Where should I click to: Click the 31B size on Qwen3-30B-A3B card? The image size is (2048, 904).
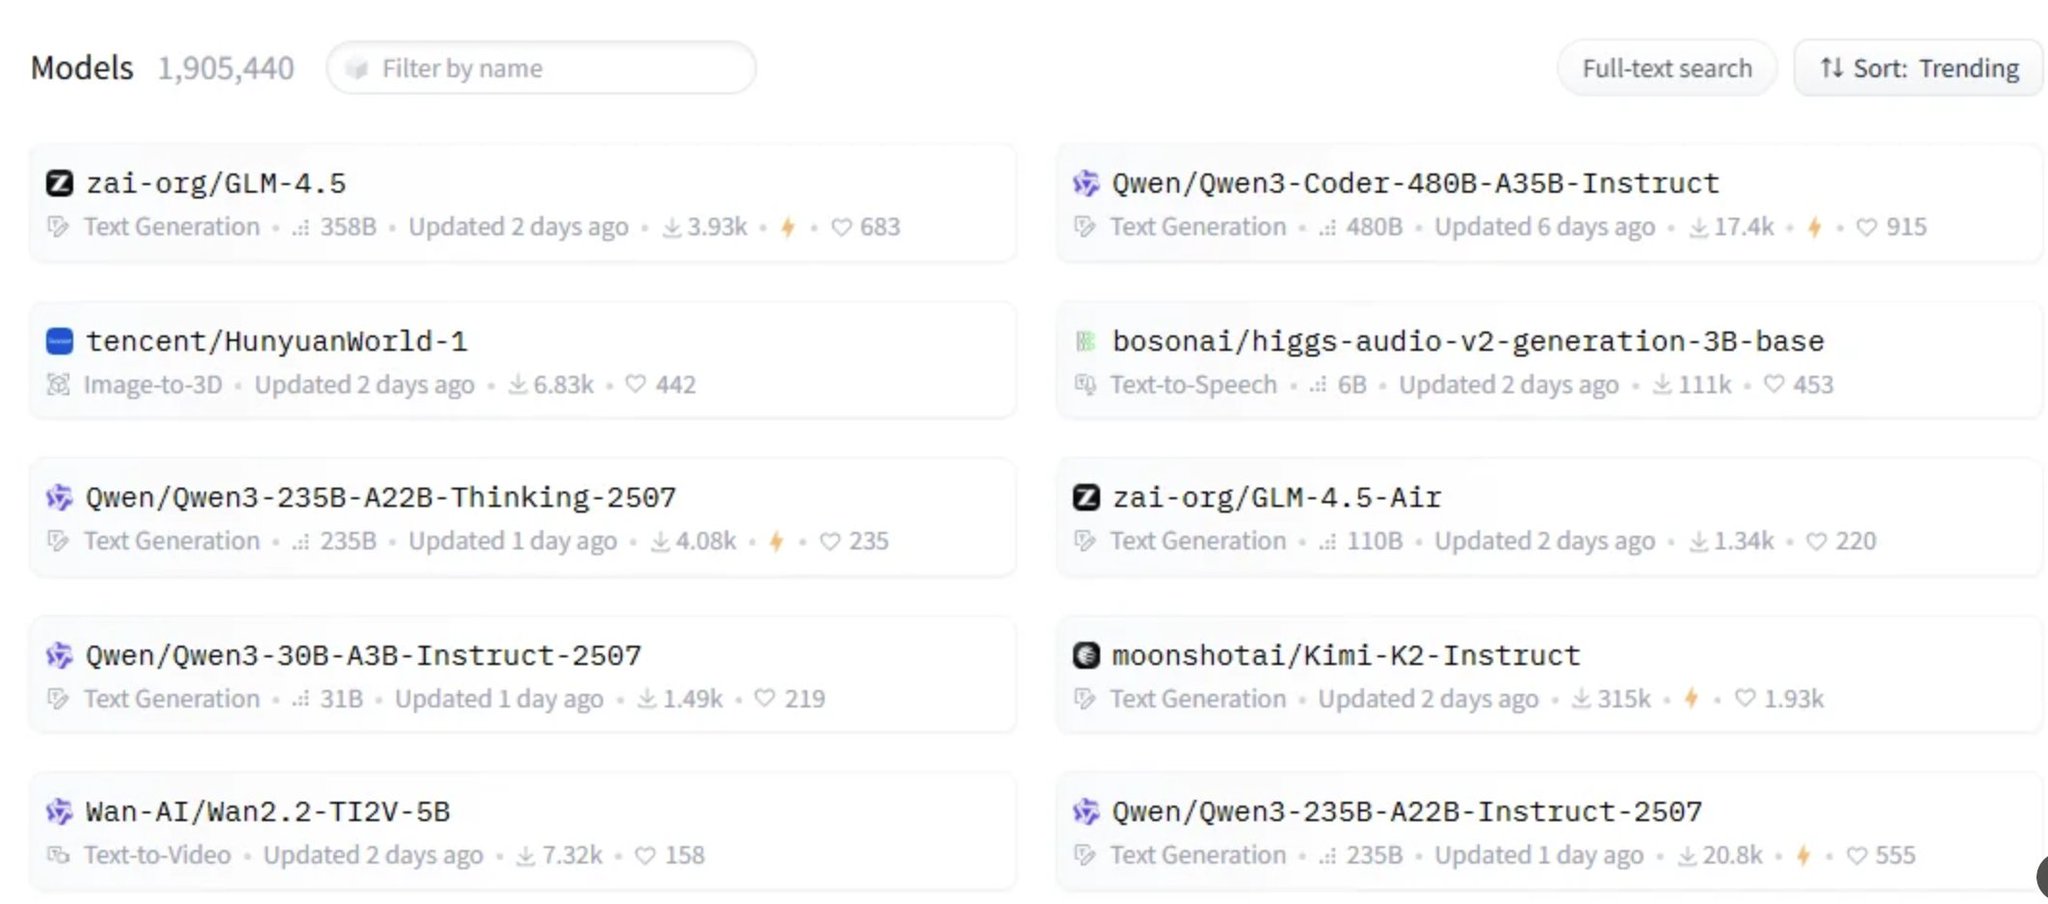click(x=341, y=698)
